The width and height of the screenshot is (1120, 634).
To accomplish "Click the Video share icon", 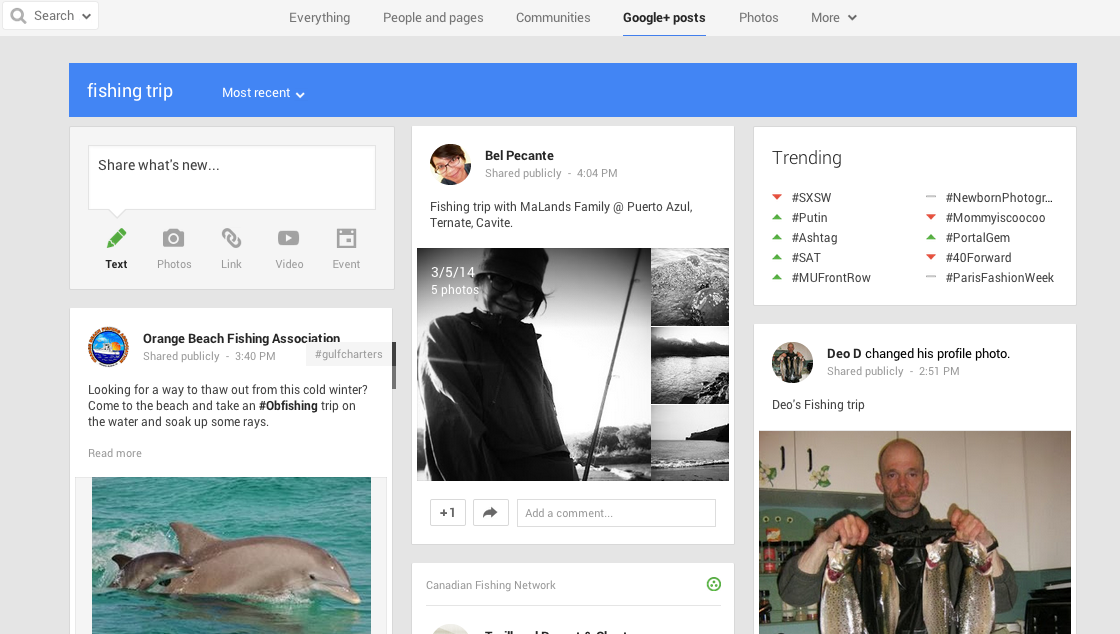I will click(x=288, y=239).
